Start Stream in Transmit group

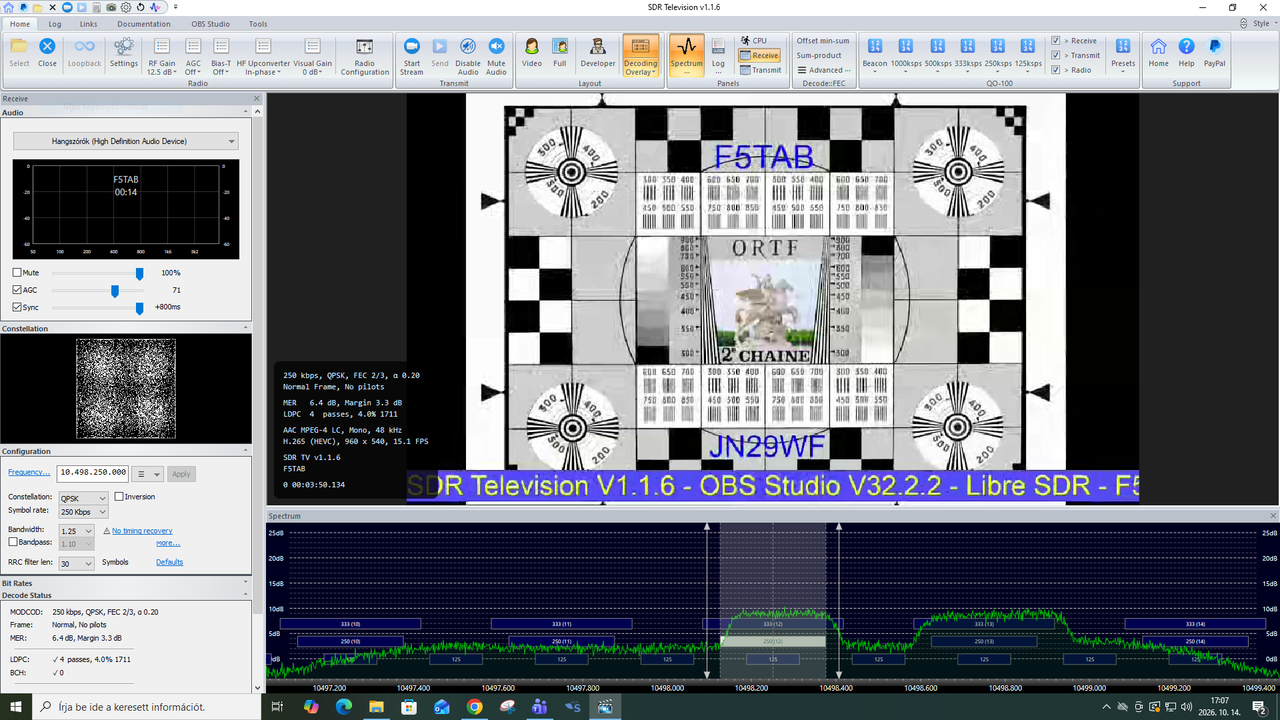click(411, 56)
